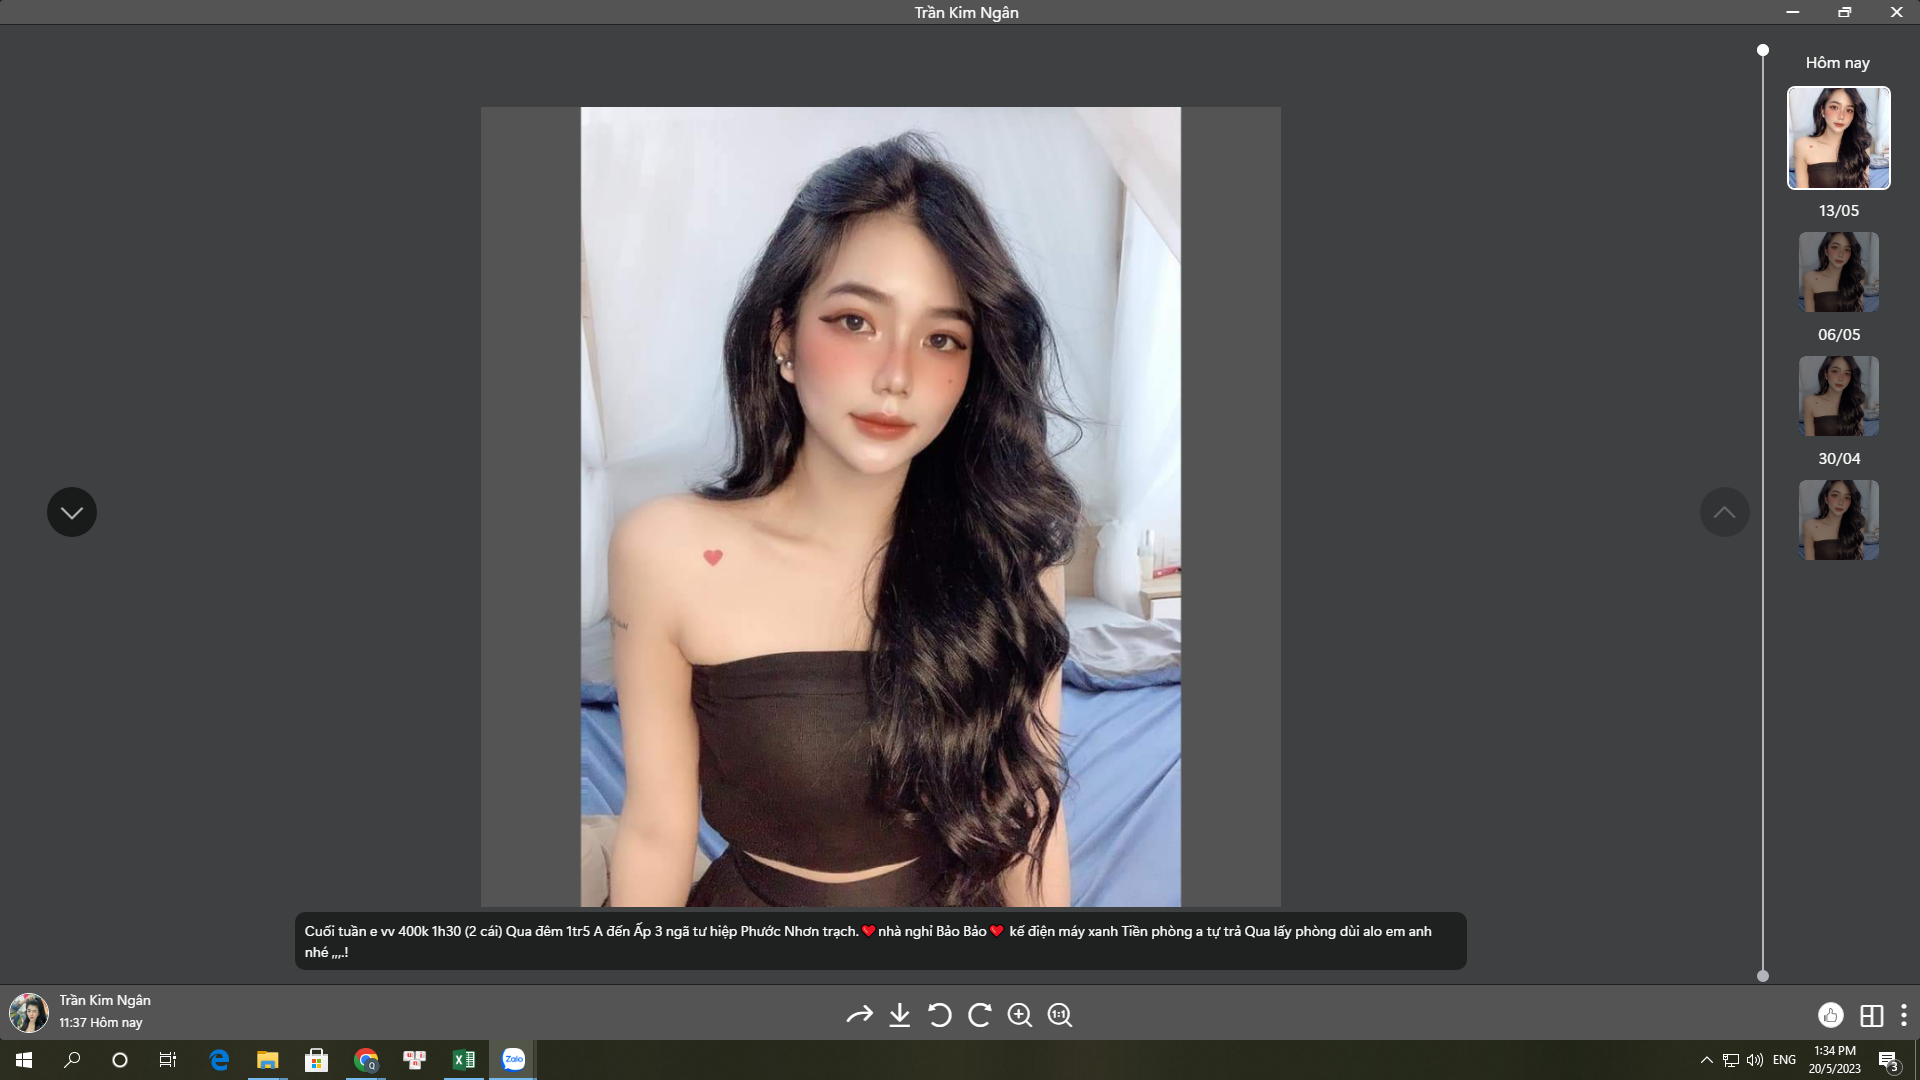The image size is (1920, 1080).
Task: Open Excel from the Windows taskbar
Action: pyautogui.click(x=464, y=1059)
